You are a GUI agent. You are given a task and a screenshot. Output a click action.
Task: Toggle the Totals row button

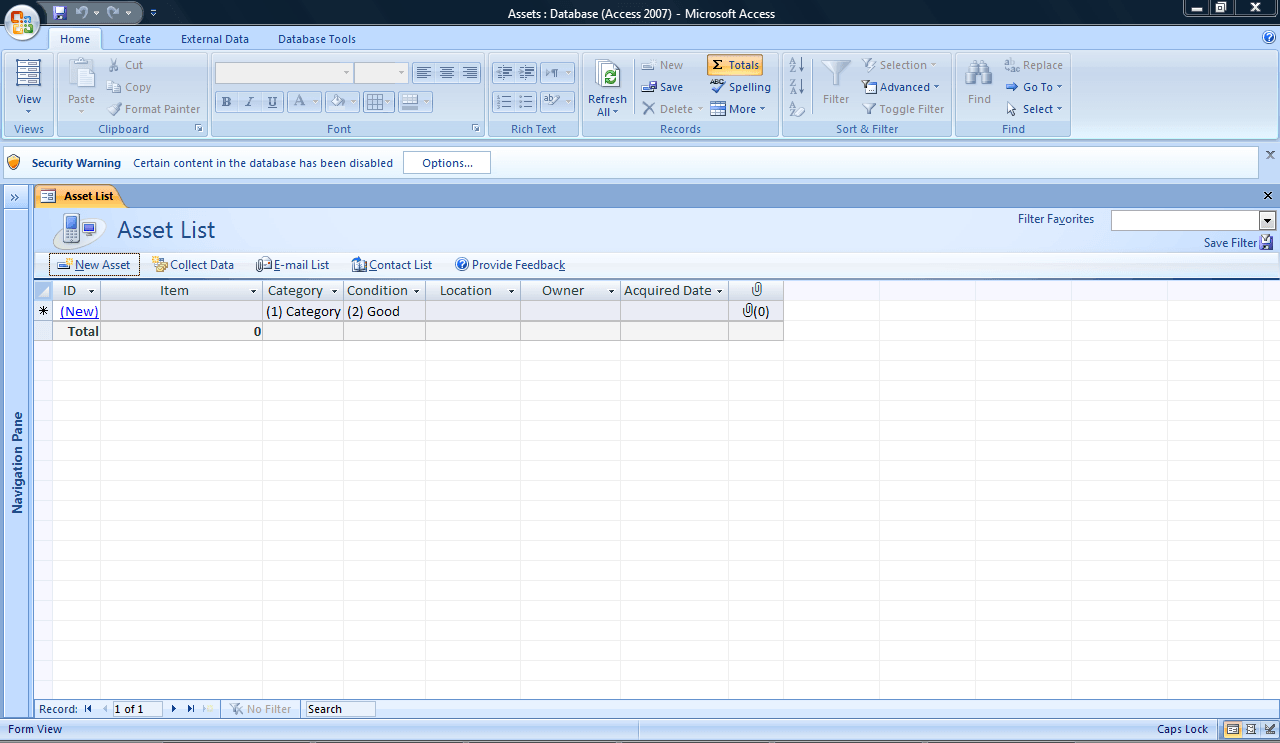735,65
